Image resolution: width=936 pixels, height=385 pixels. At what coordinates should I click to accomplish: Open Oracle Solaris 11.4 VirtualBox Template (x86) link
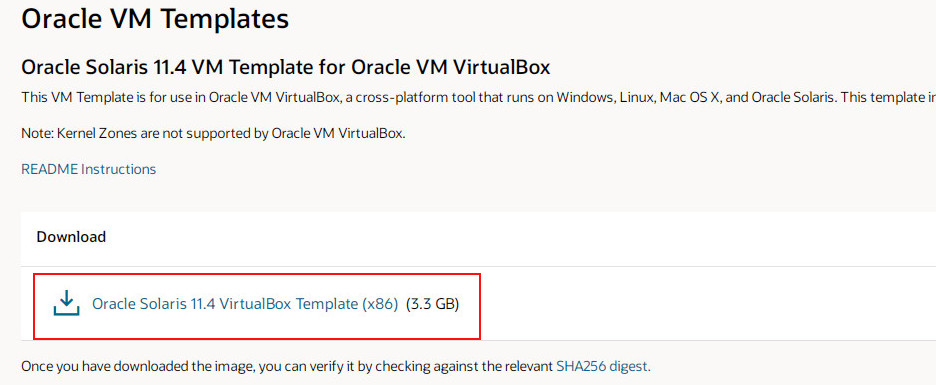(x=245, y=304)
